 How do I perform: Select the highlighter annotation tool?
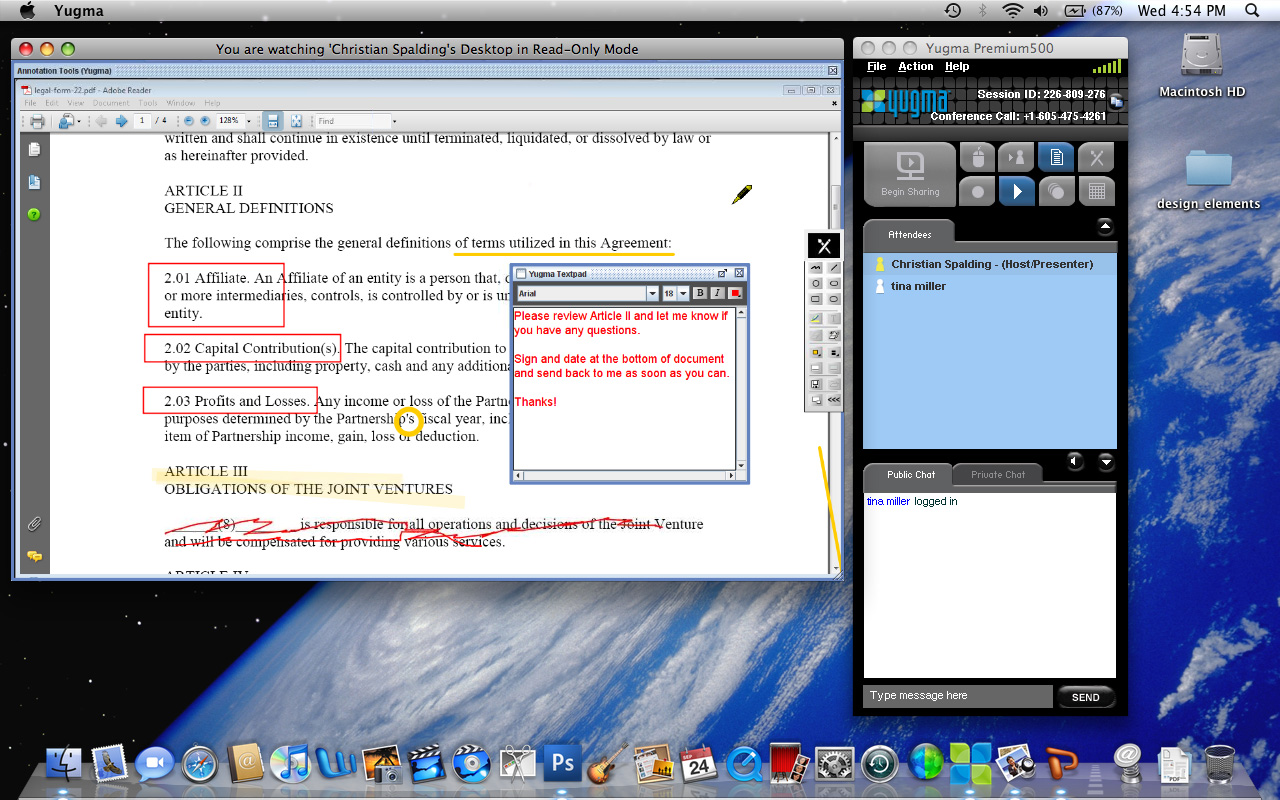click(816, 318)
